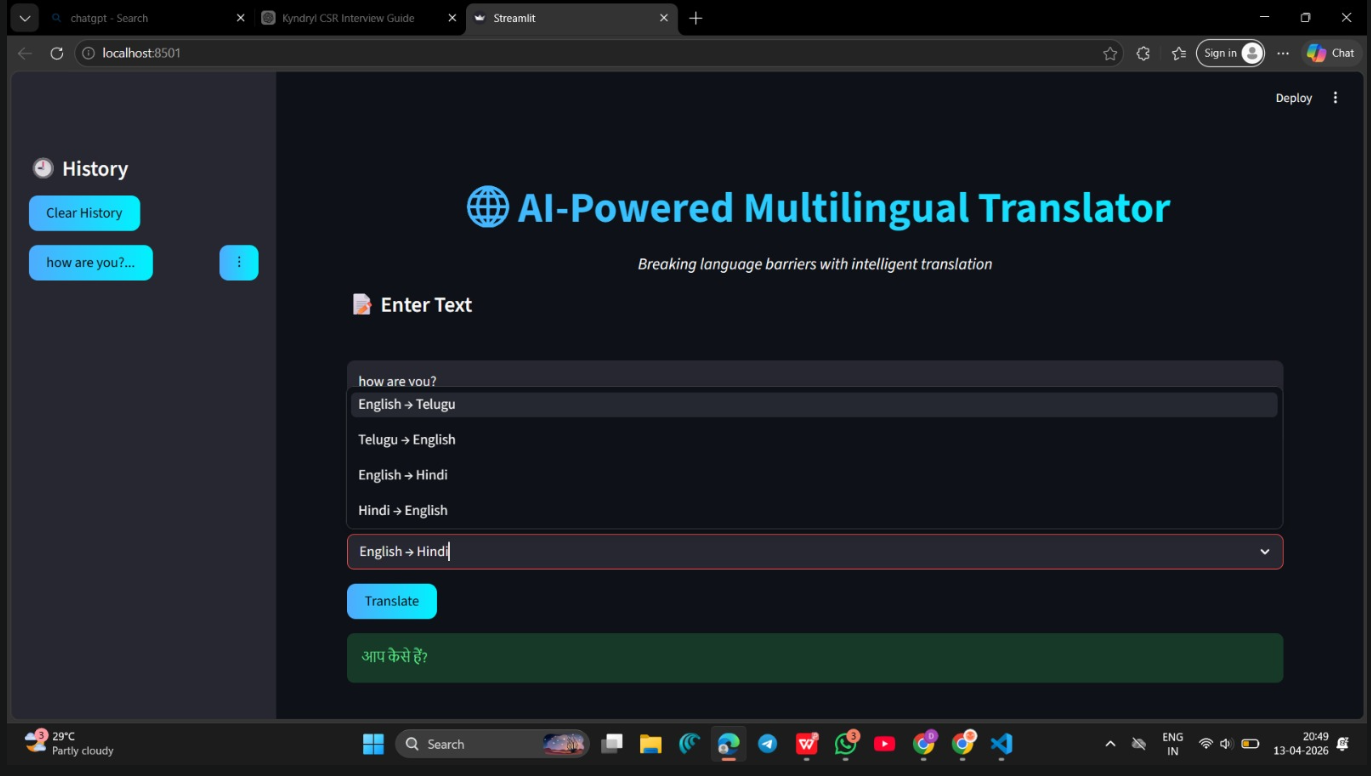1371x776 pixels.
Task: Open the Streamlit main menu (three dots)
Action: pyautogui.click(x=1335, y=98)
